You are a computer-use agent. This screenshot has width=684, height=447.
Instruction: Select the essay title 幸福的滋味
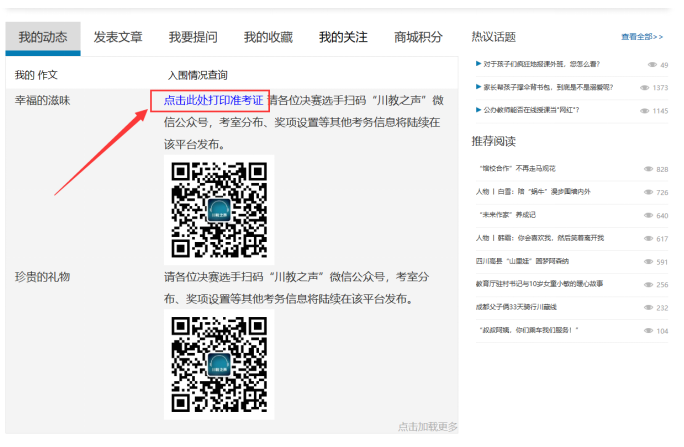click(42, 100)
